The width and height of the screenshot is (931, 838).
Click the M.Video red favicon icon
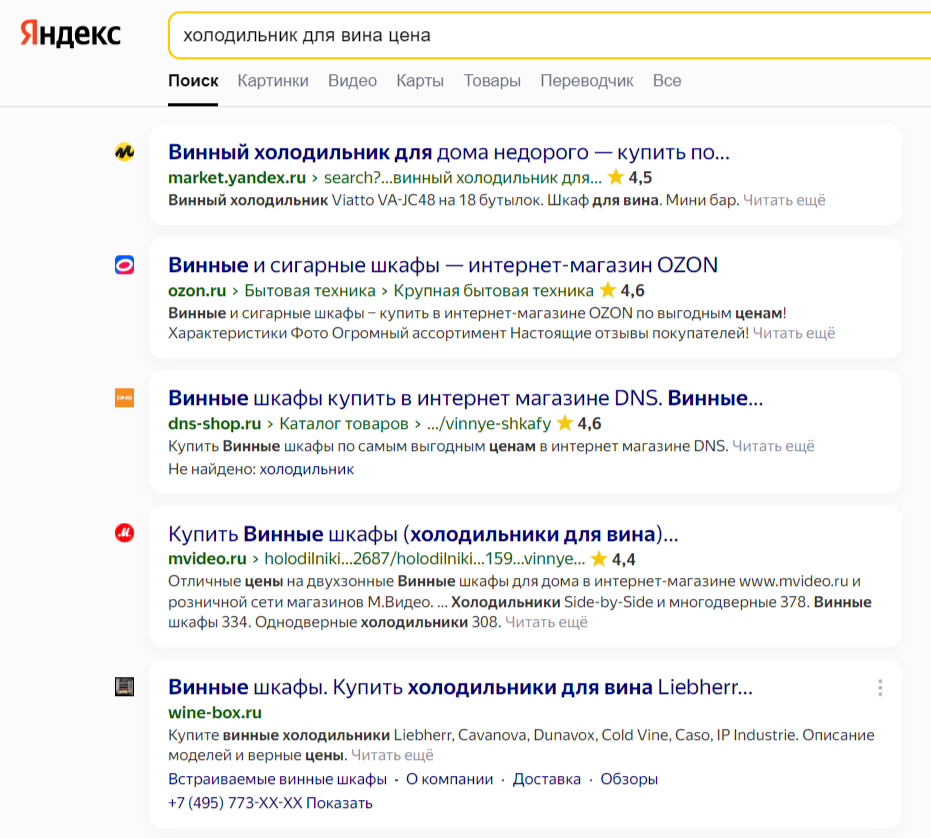(124, 533)
